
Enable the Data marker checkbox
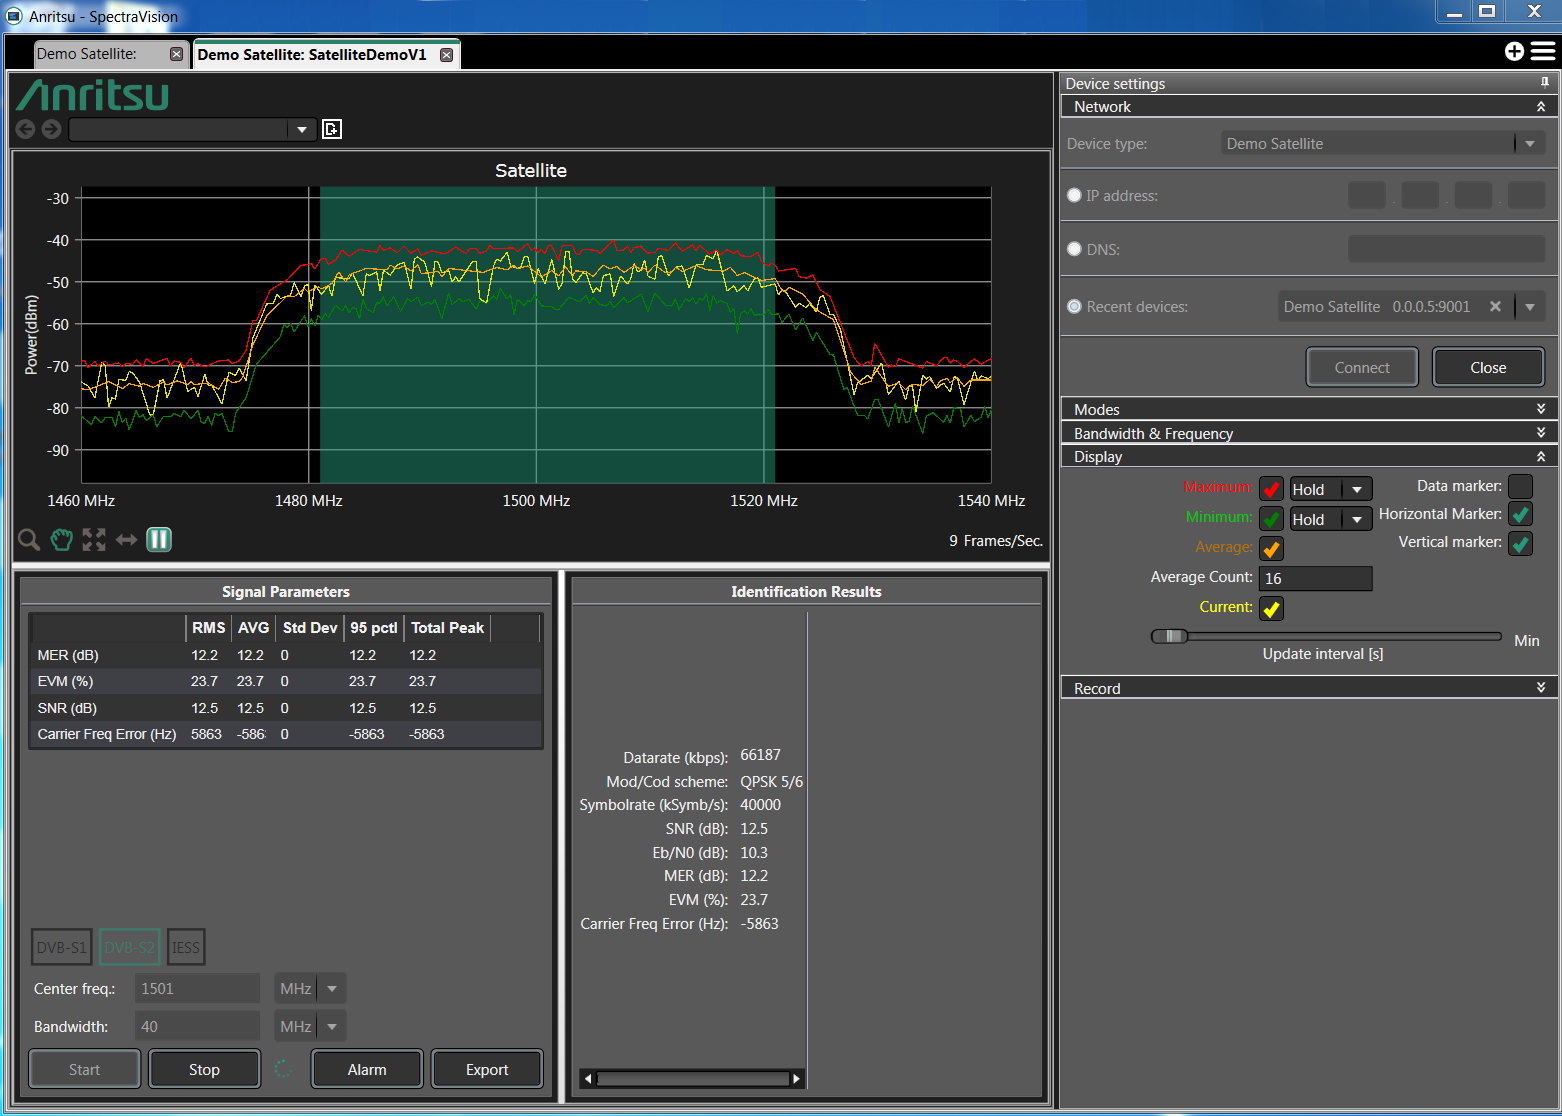point(1520,487)
